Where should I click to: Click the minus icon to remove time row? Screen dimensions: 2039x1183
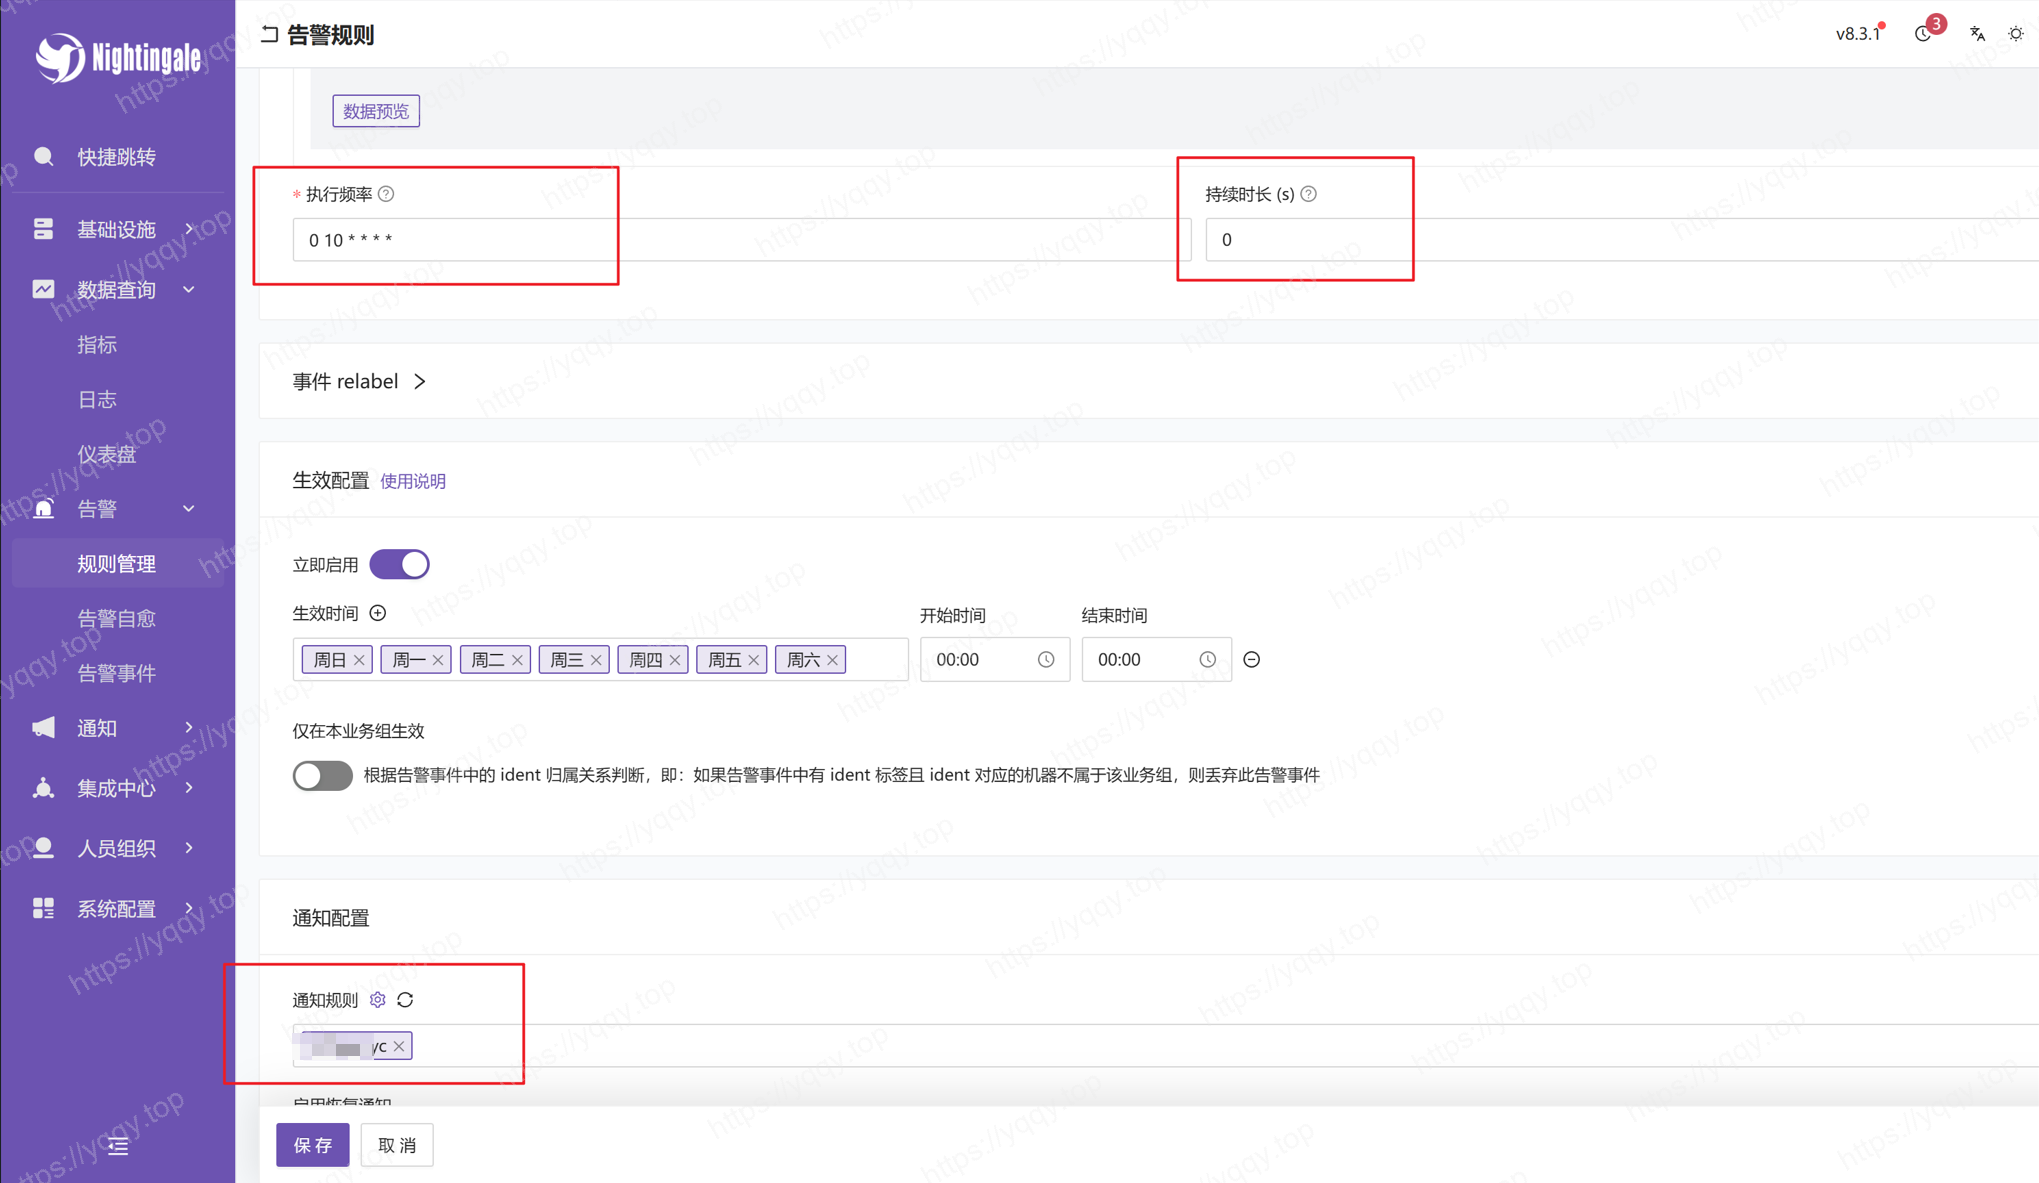tap(1251, 660)
